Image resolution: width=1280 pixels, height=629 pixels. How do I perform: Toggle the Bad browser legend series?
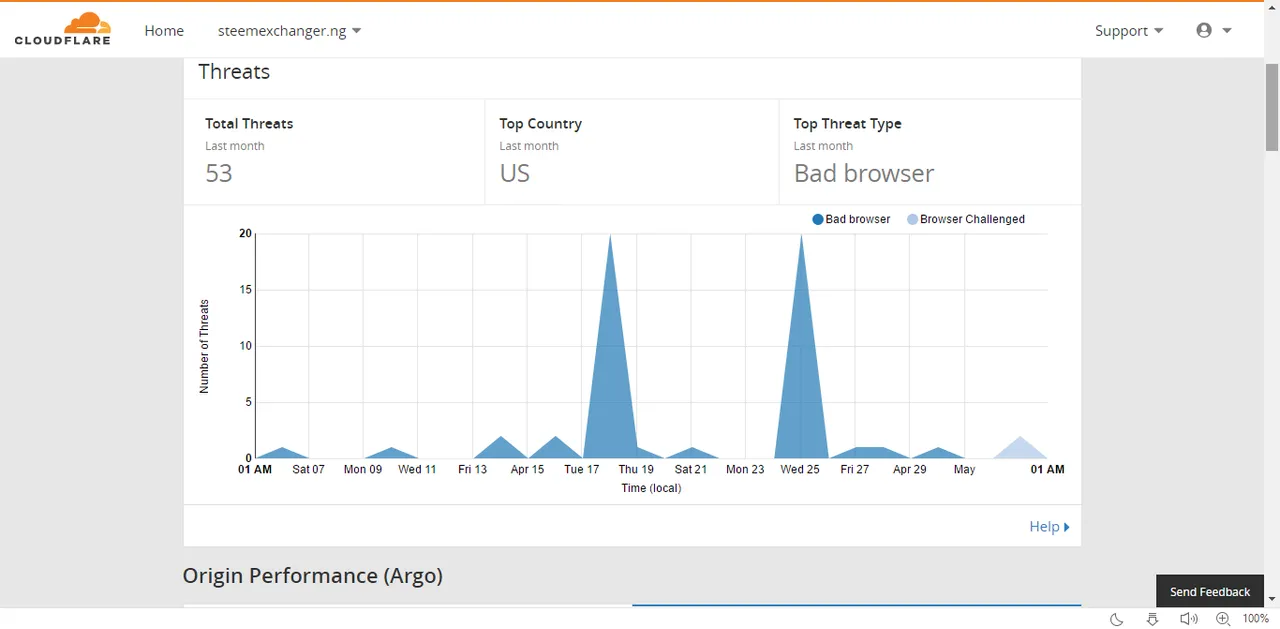[x=851, y=219]
